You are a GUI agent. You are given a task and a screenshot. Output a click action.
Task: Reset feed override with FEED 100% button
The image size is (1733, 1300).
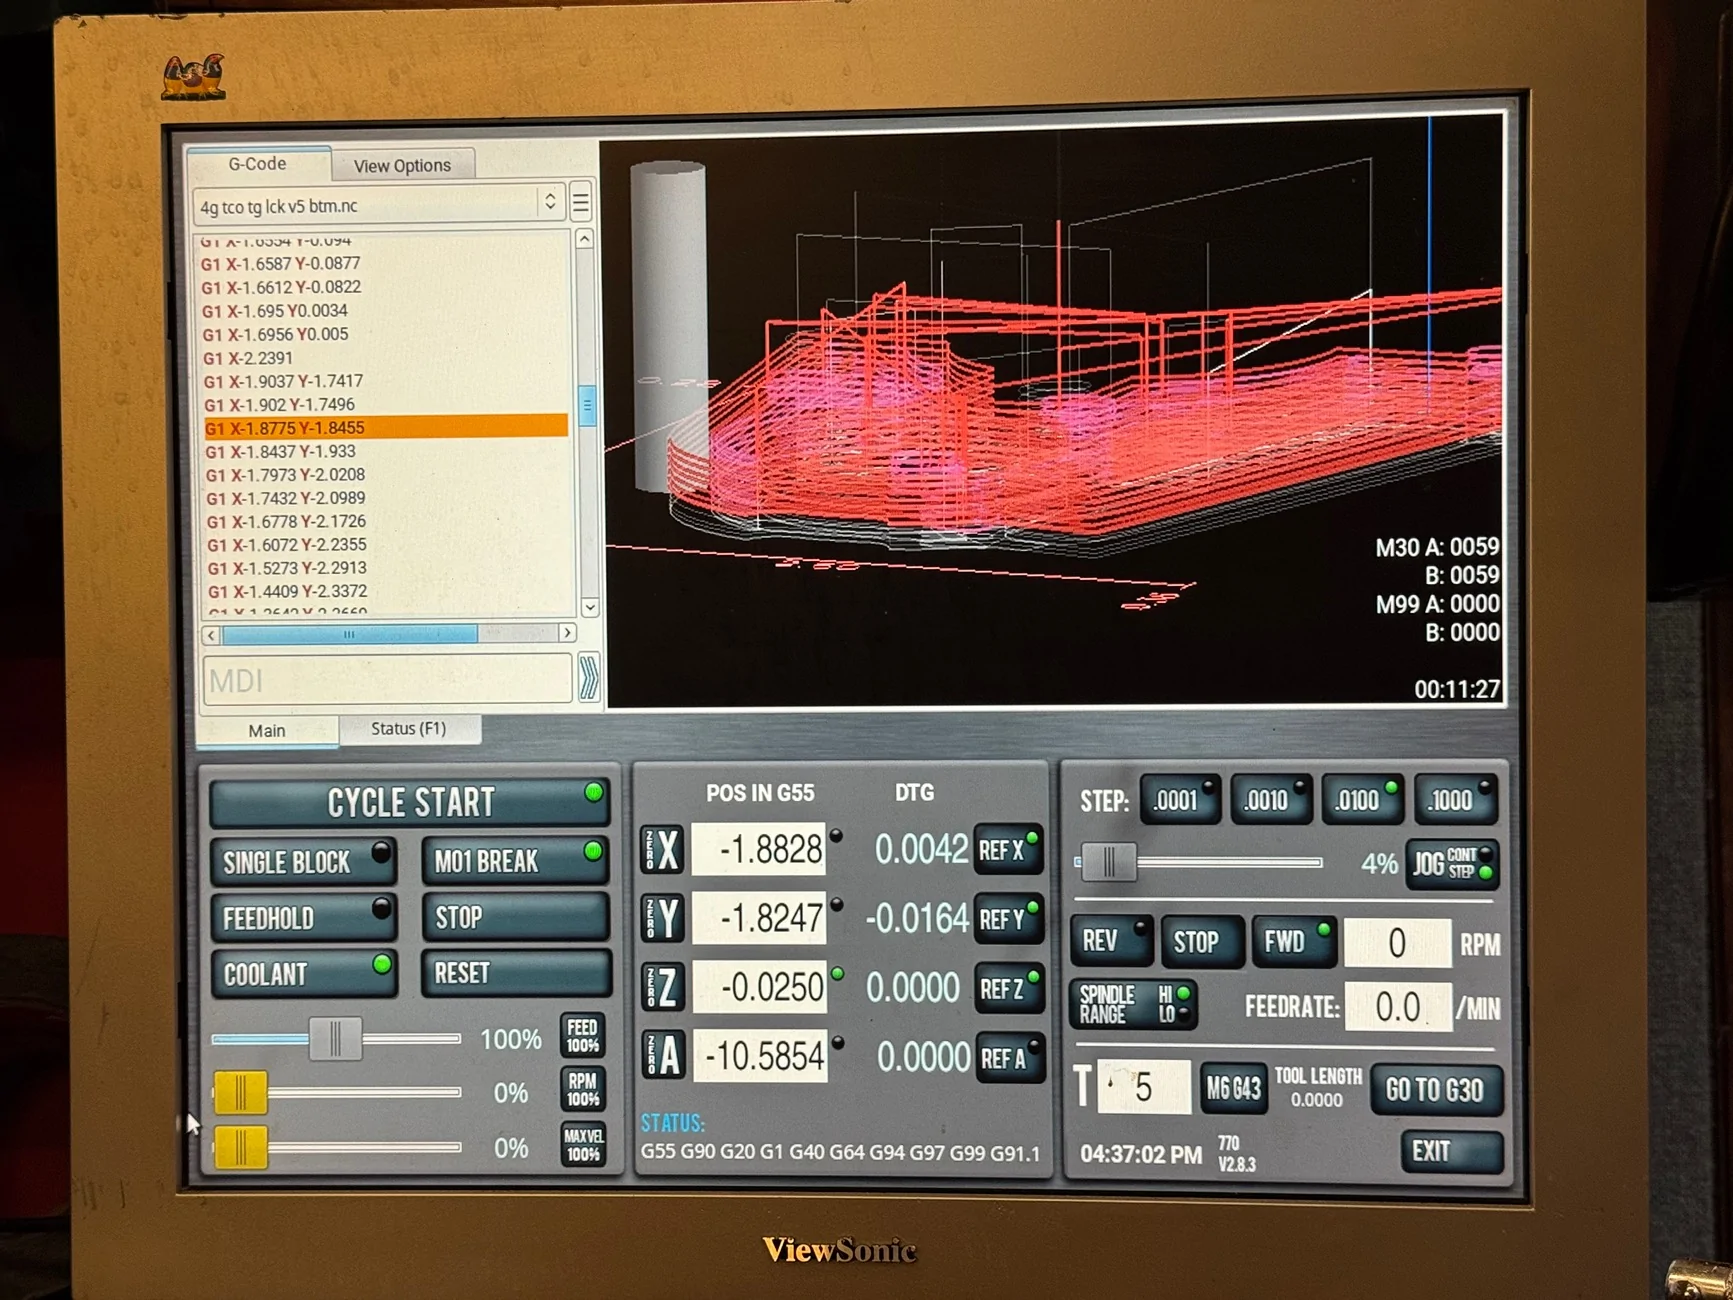(x=582, y=1036)
